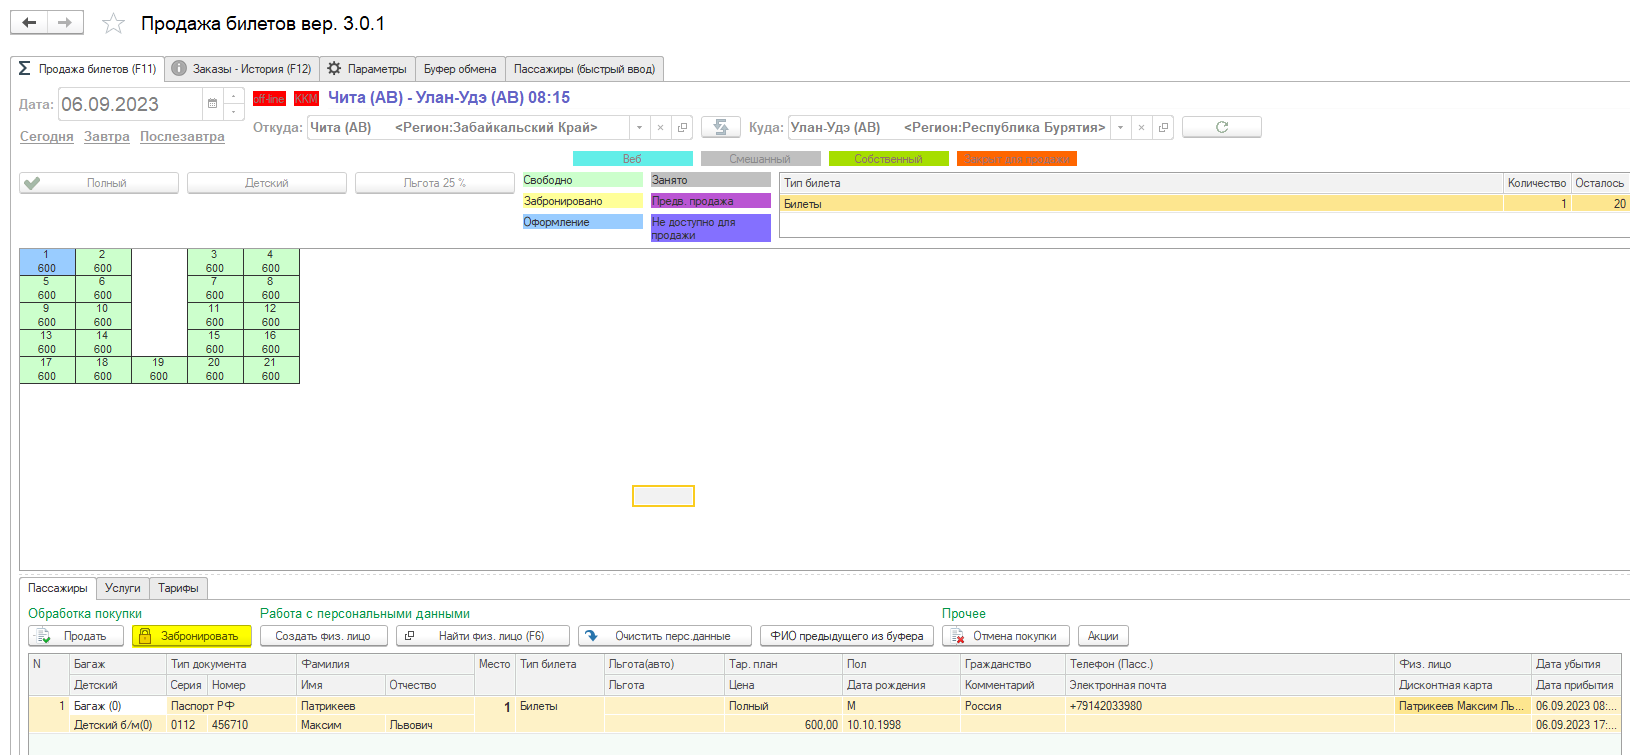Viewport: 1630px width, 755px height.
Task: Expand the Откуда station dropdown
Action: [x=639, y=128]
